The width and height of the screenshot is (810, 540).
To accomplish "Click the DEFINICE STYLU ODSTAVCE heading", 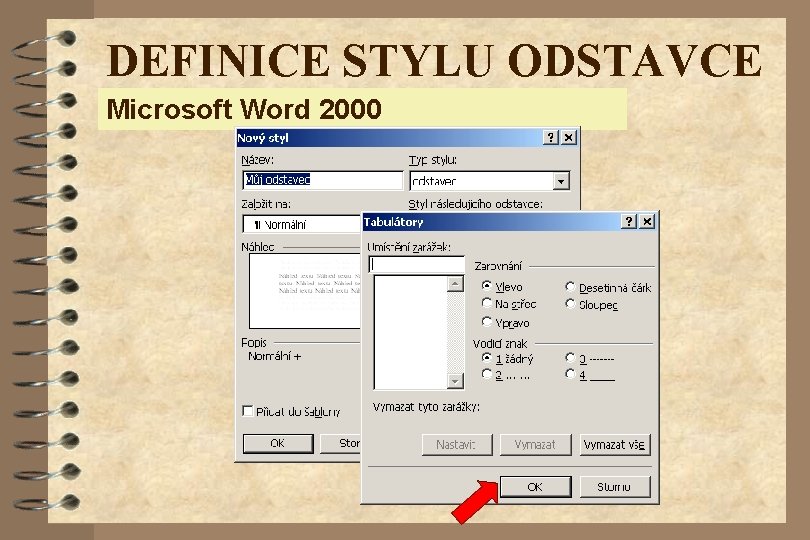I will tap(434, 60).
